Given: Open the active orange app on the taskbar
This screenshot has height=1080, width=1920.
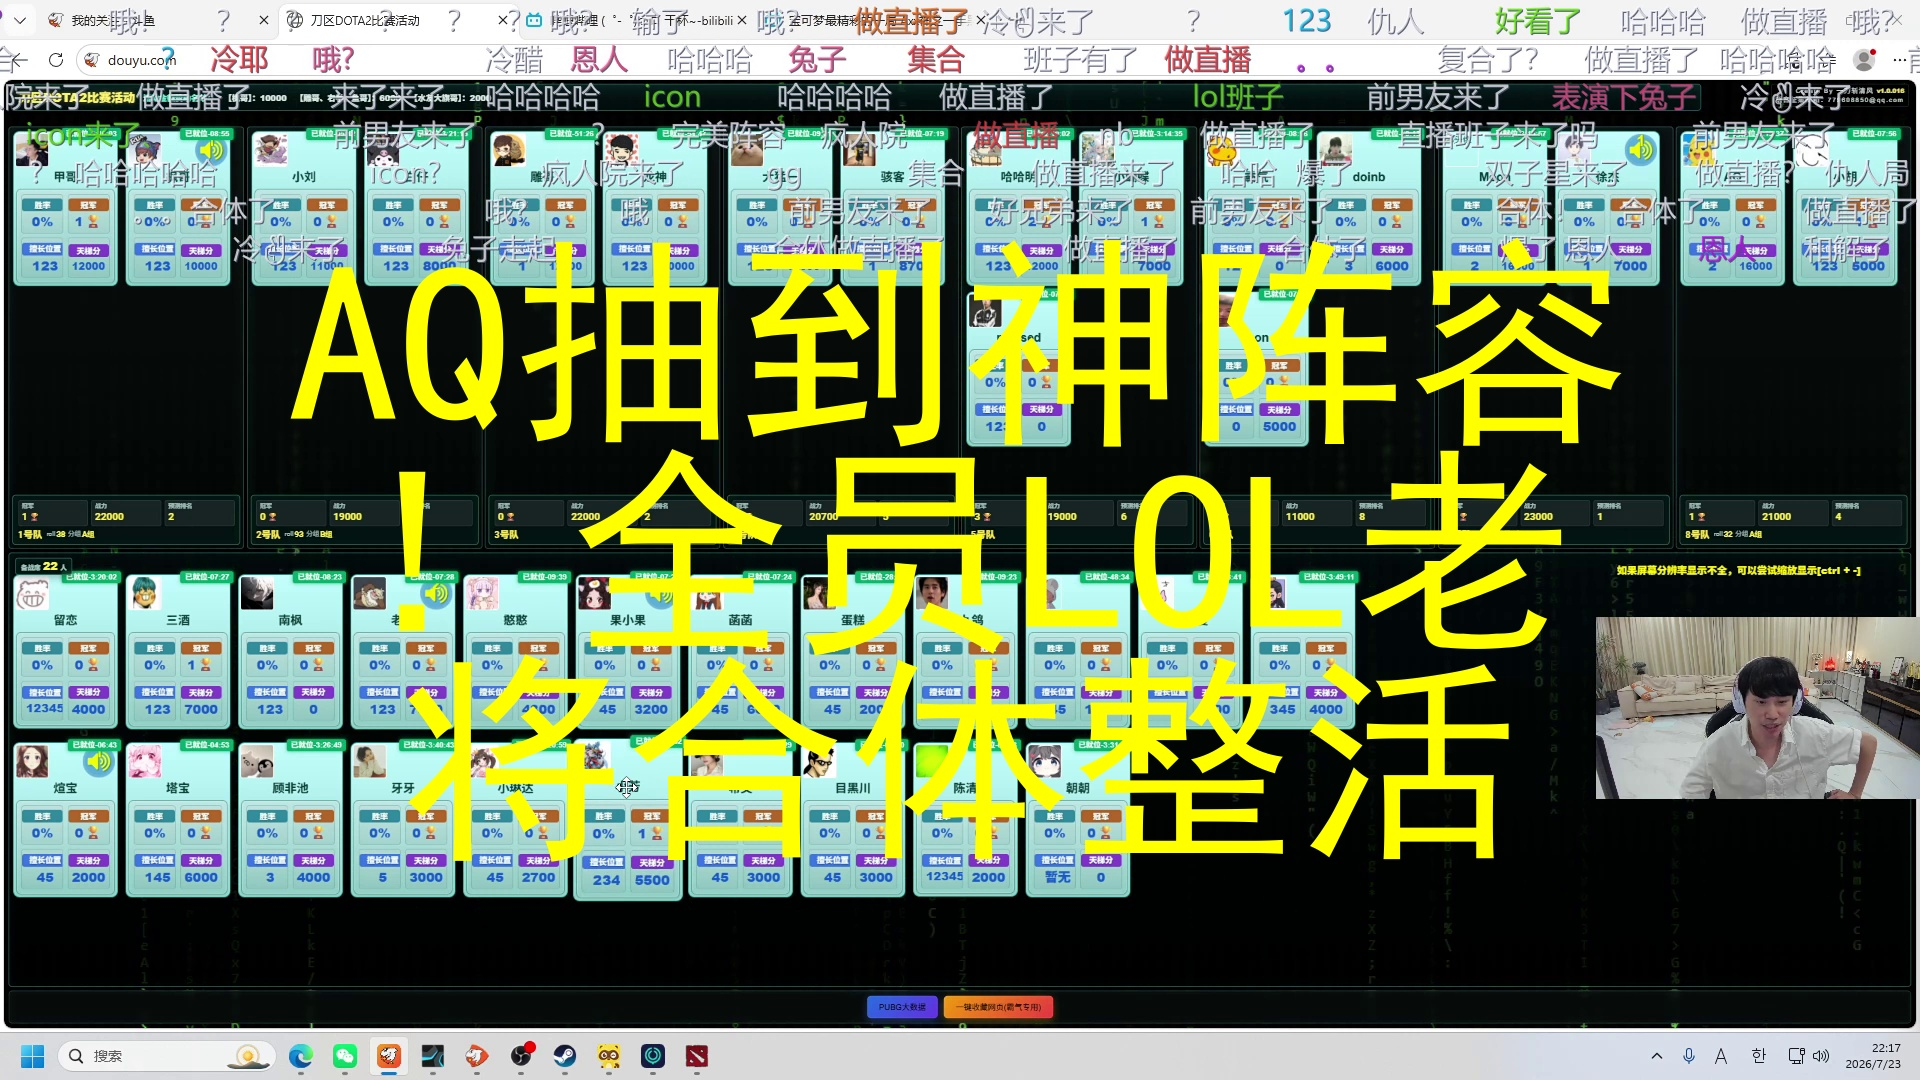Looking at the screenshot, I should click(x=389, y=1056).
